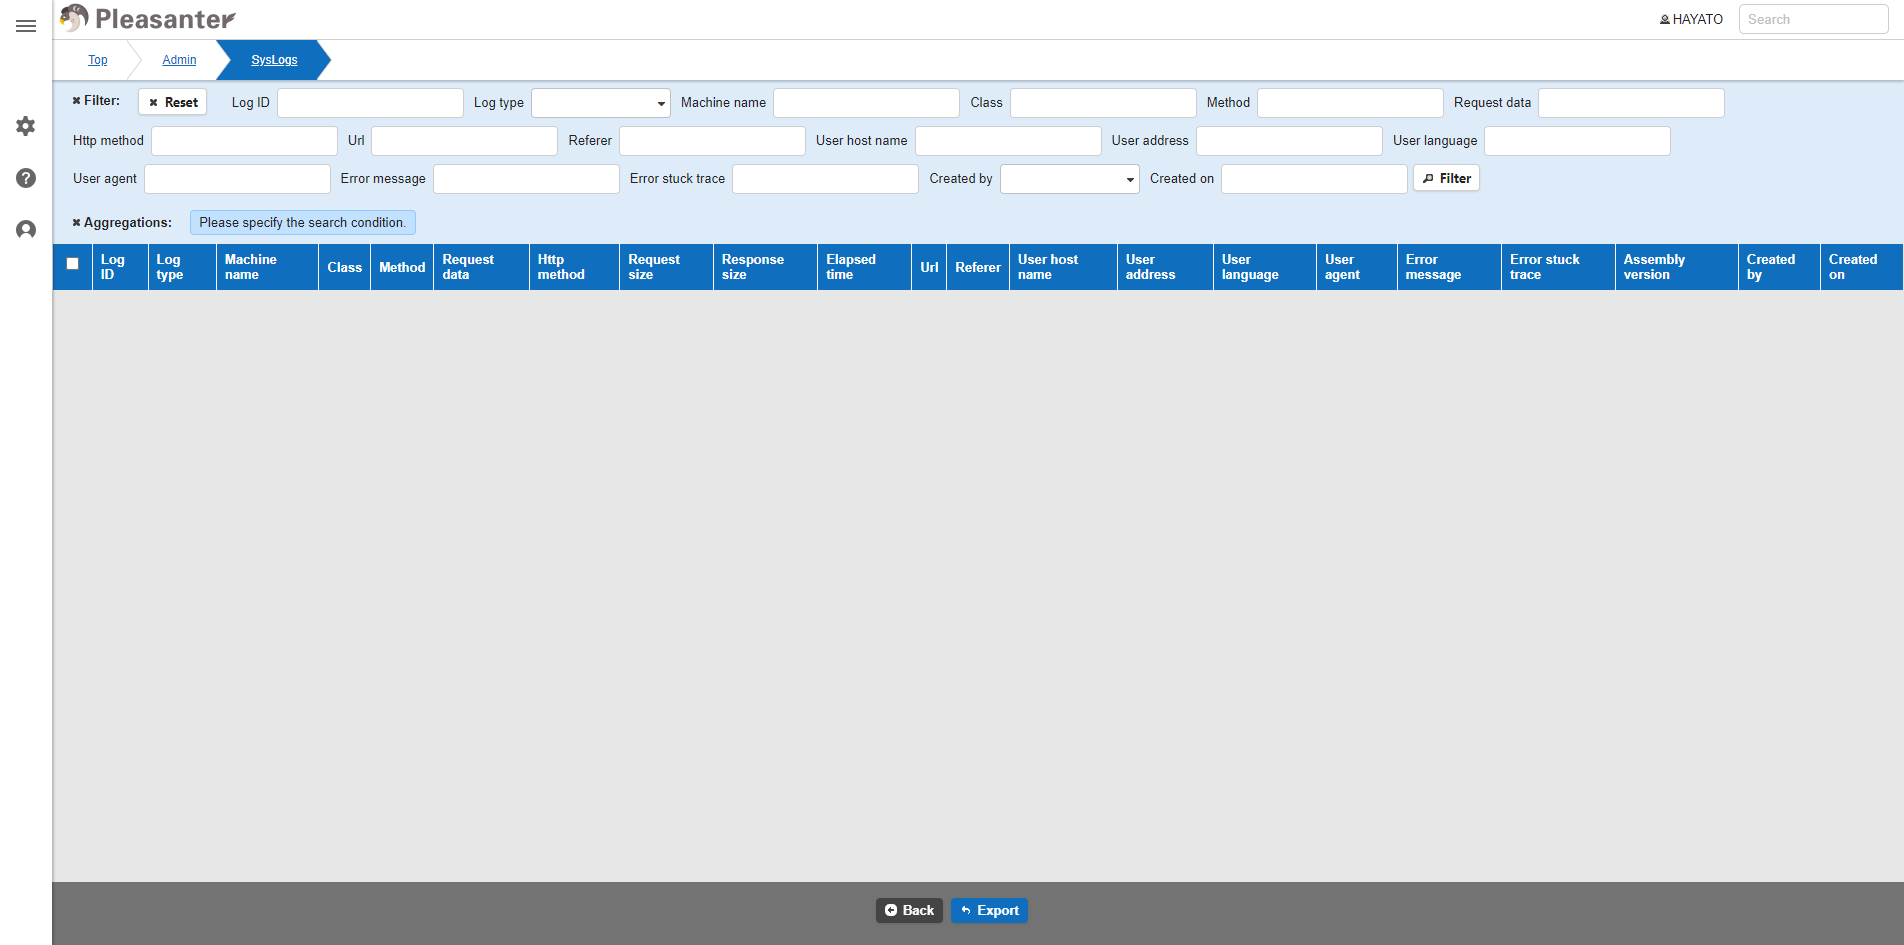Go back using the Back button
The width and height of the screenshot is (1904, 945).
[909, 910]
